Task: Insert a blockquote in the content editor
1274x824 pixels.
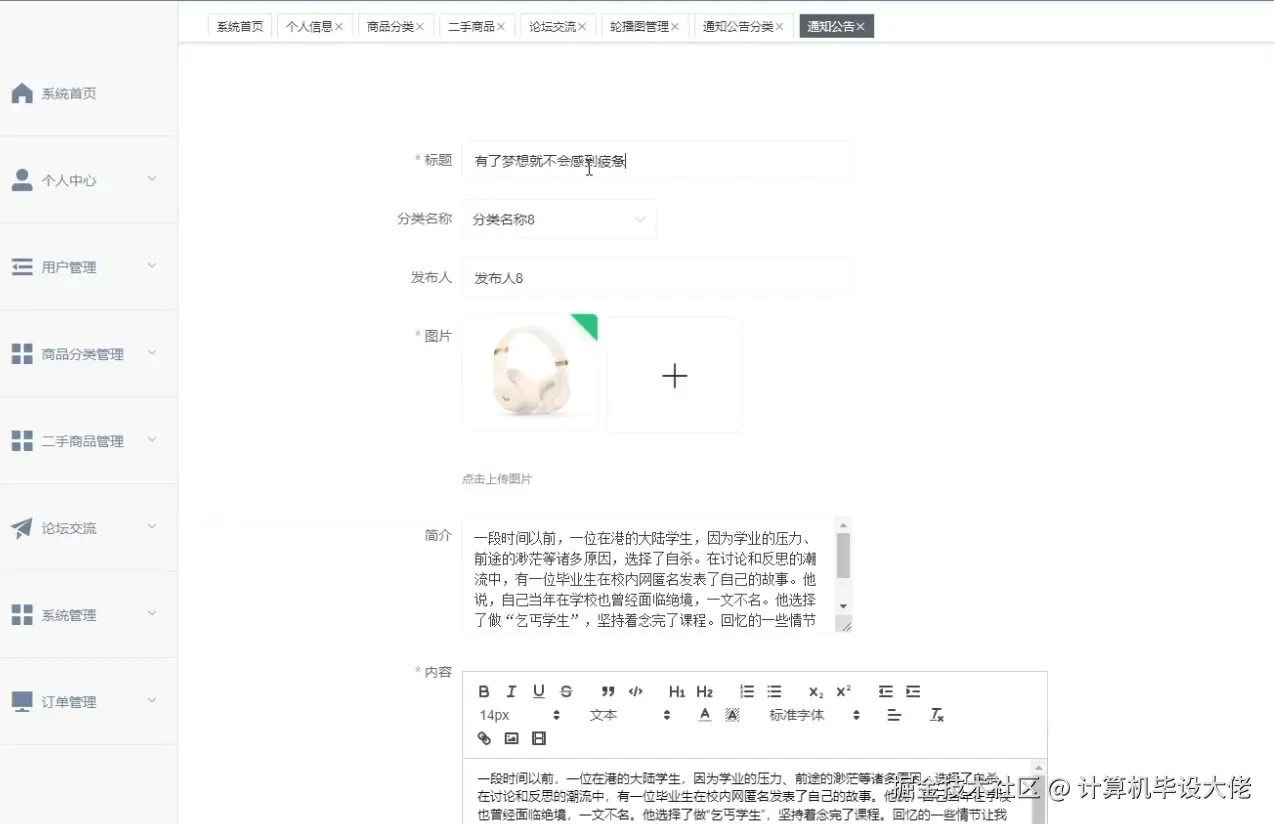Action: point(607,691)
